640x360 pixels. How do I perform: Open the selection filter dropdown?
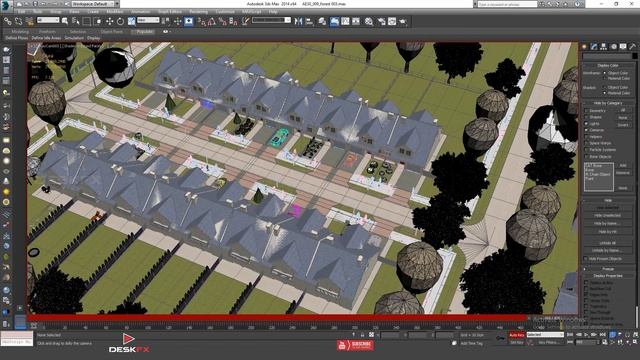coord(48,20)
